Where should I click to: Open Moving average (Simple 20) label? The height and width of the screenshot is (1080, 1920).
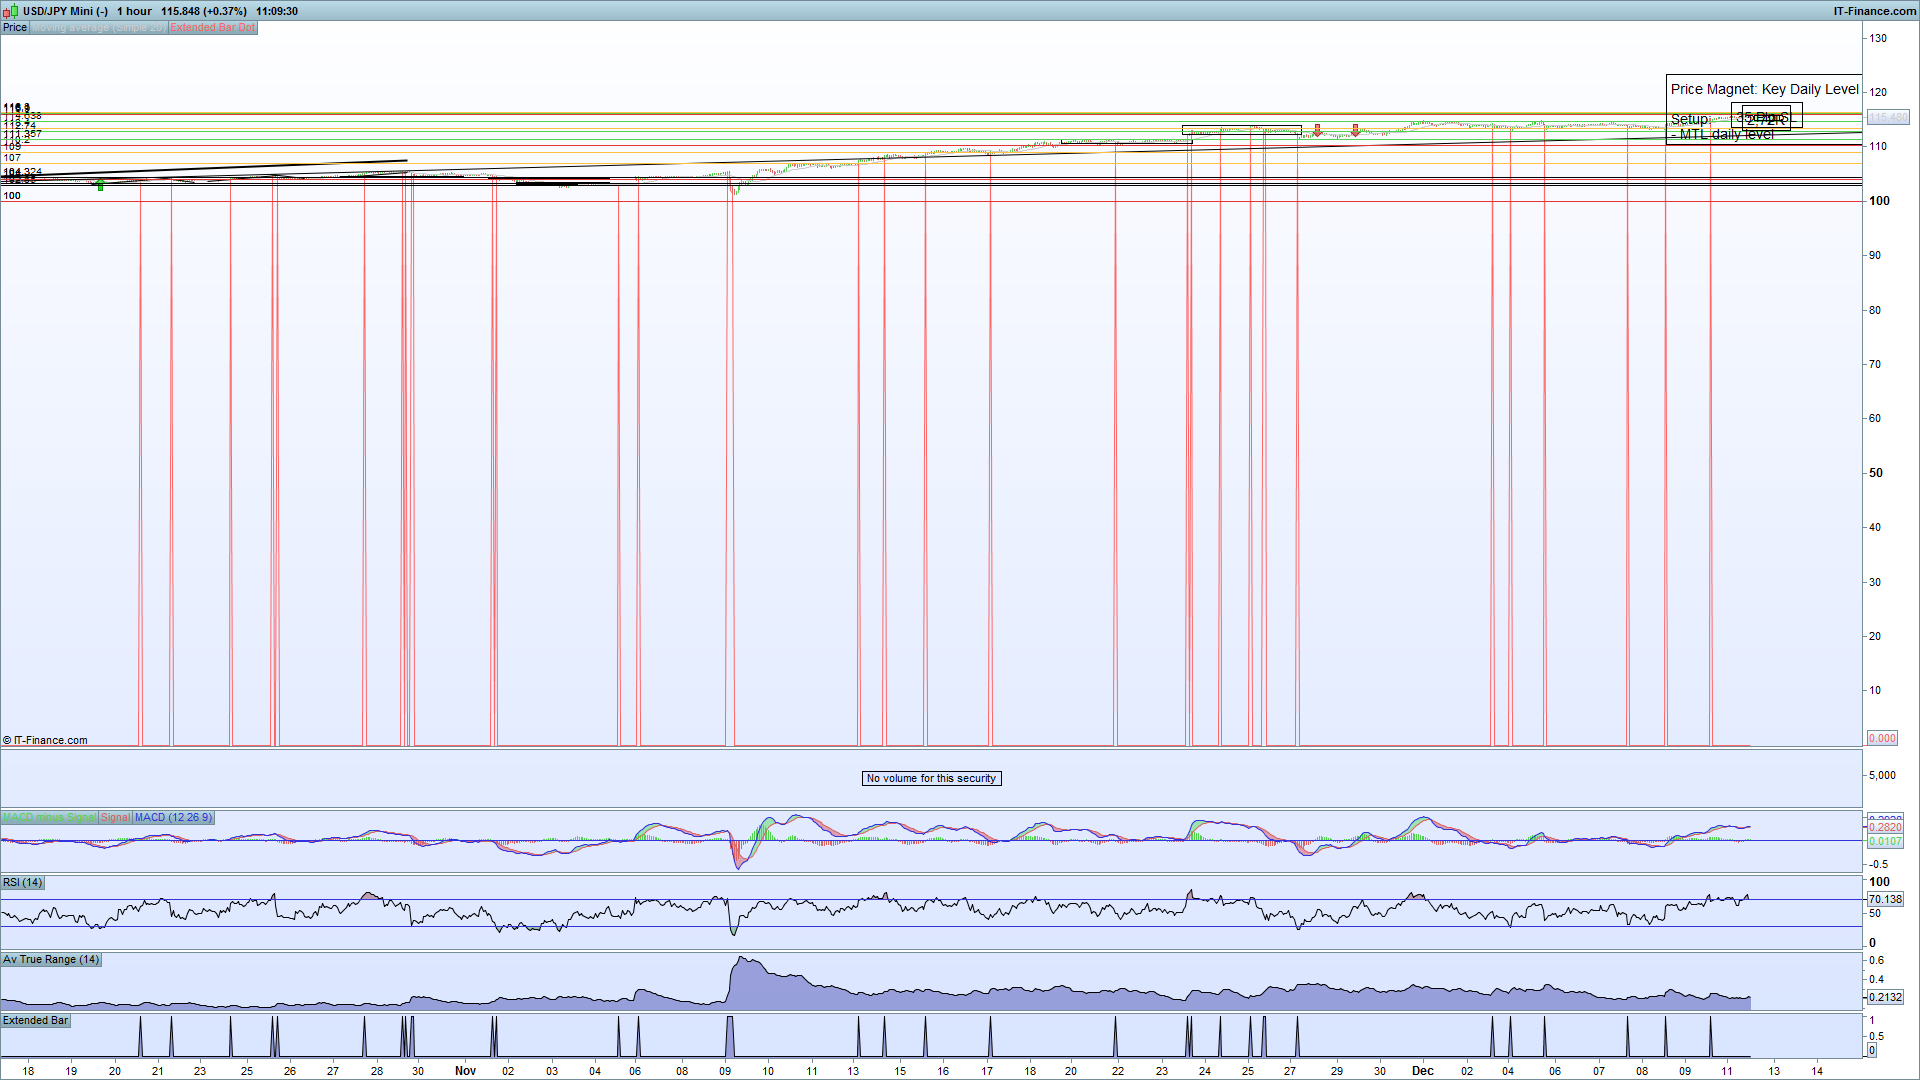(x=98, y=27)
